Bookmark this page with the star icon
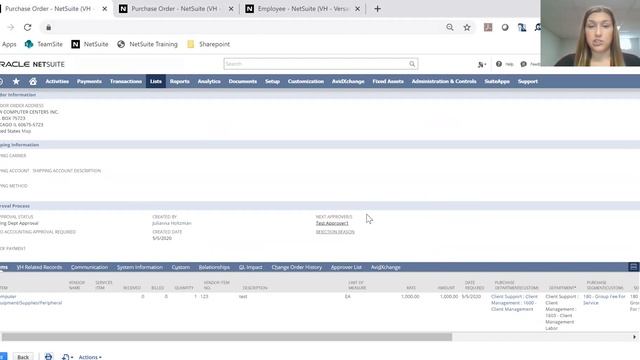Screen dimensions: 640x360 coord(467,27)
